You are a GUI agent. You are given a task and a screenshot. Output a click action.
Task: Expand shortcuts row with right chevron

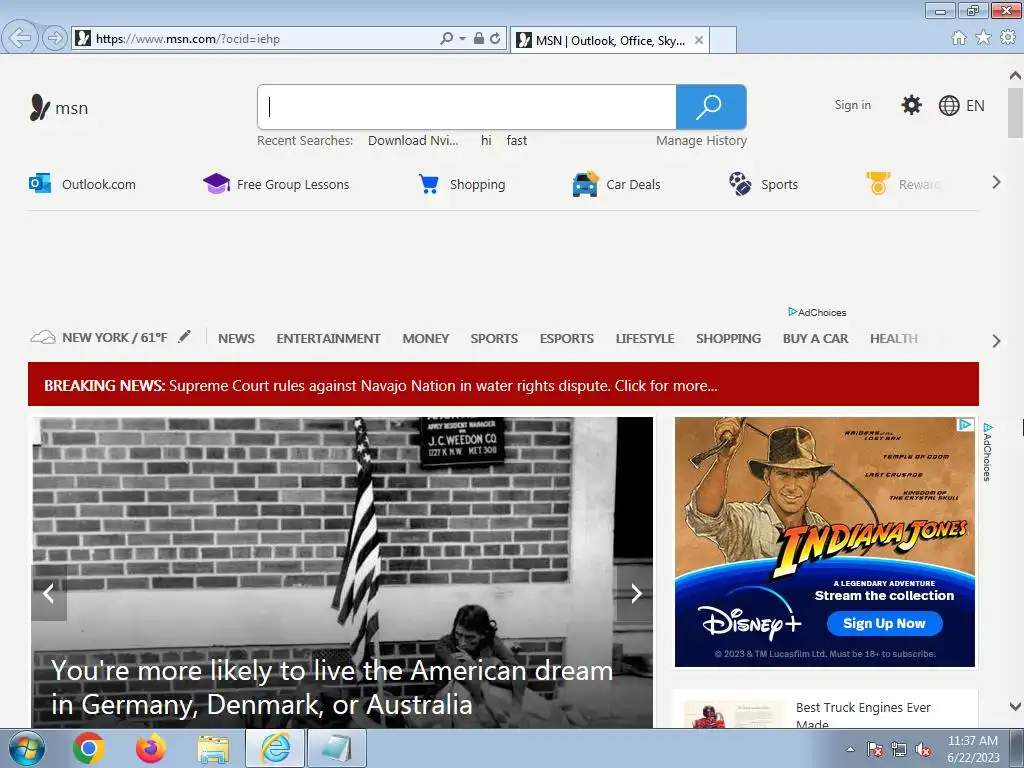(x=996, y=182)
